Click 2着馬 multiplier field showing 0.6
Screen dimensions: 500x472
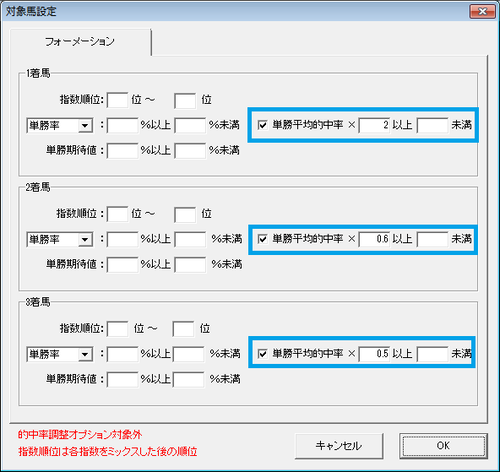(374, 239)
